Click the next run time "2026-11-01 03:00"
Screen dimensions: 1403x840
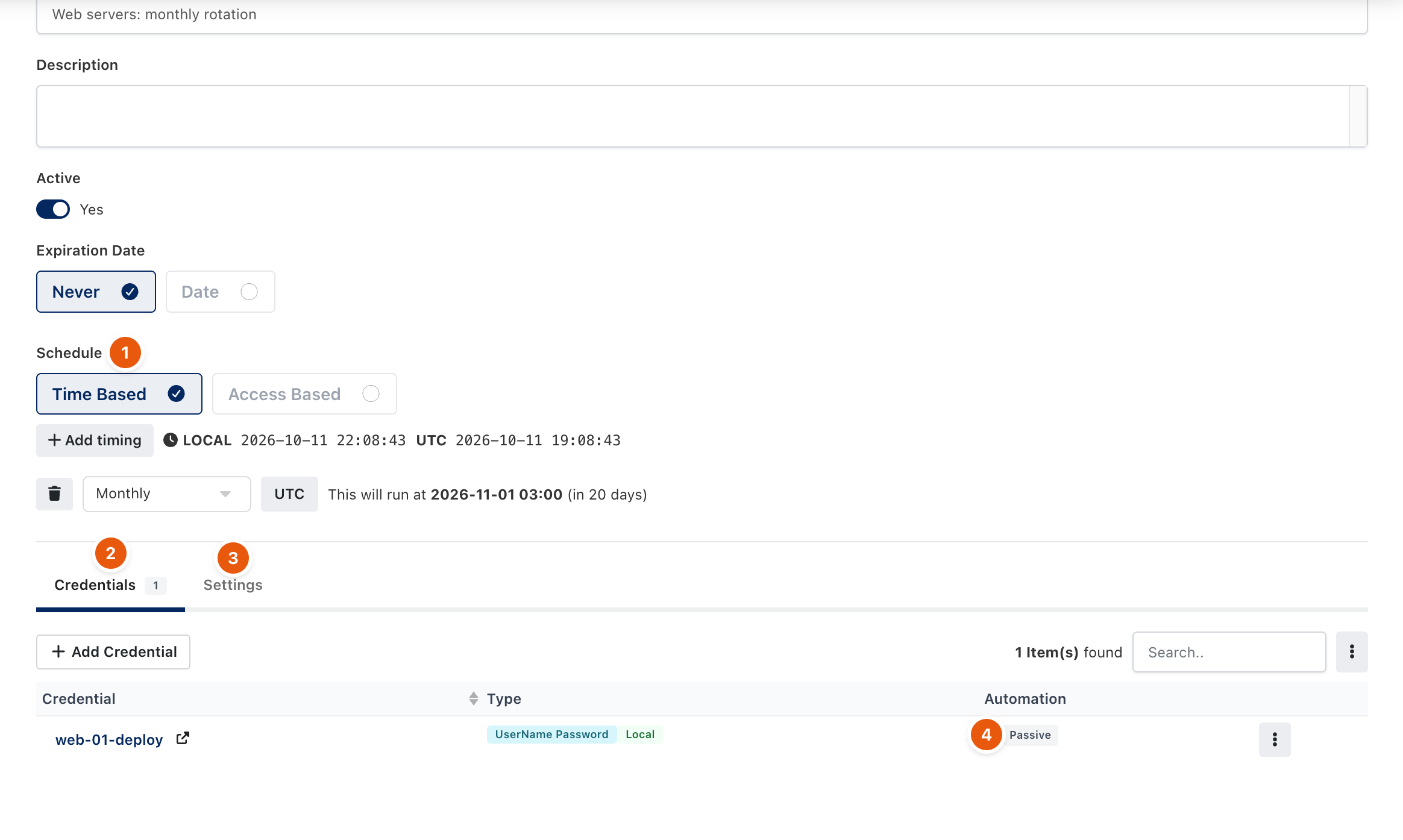point(496,494)
